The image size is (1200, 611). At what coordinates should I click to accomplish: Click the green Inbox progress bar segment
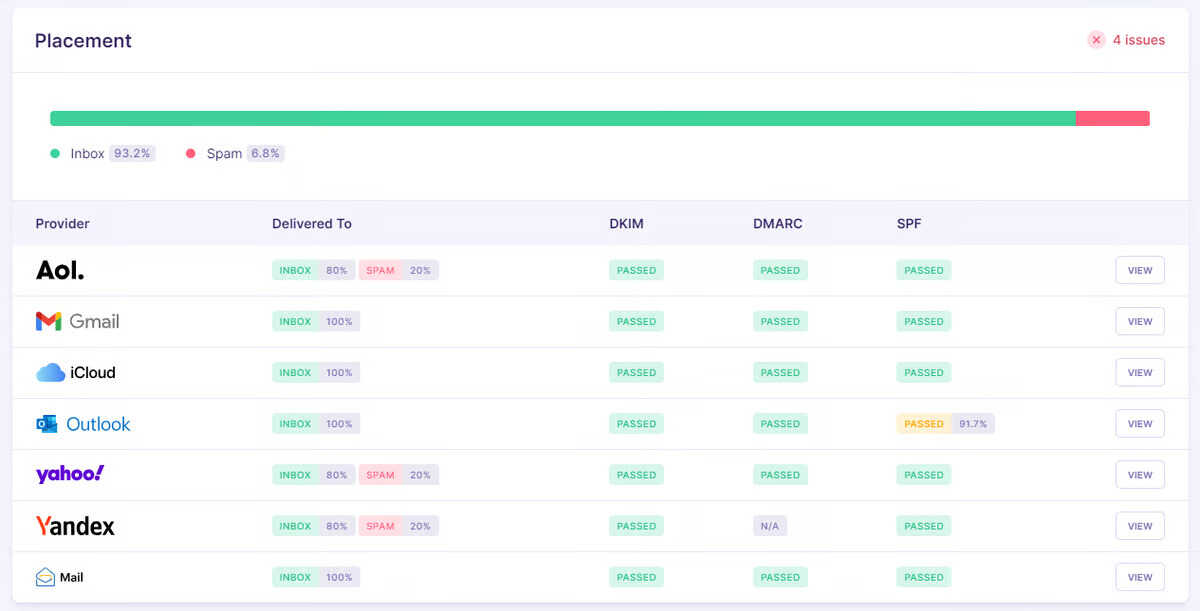tap(562, 118)
